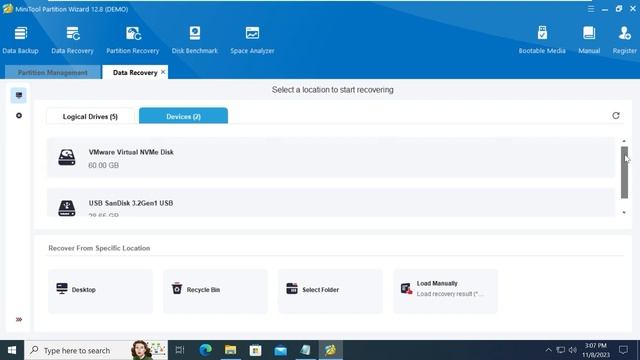Open the Space Analyzer tool
The width and height of the screenshot is (640, 360).
252,40
